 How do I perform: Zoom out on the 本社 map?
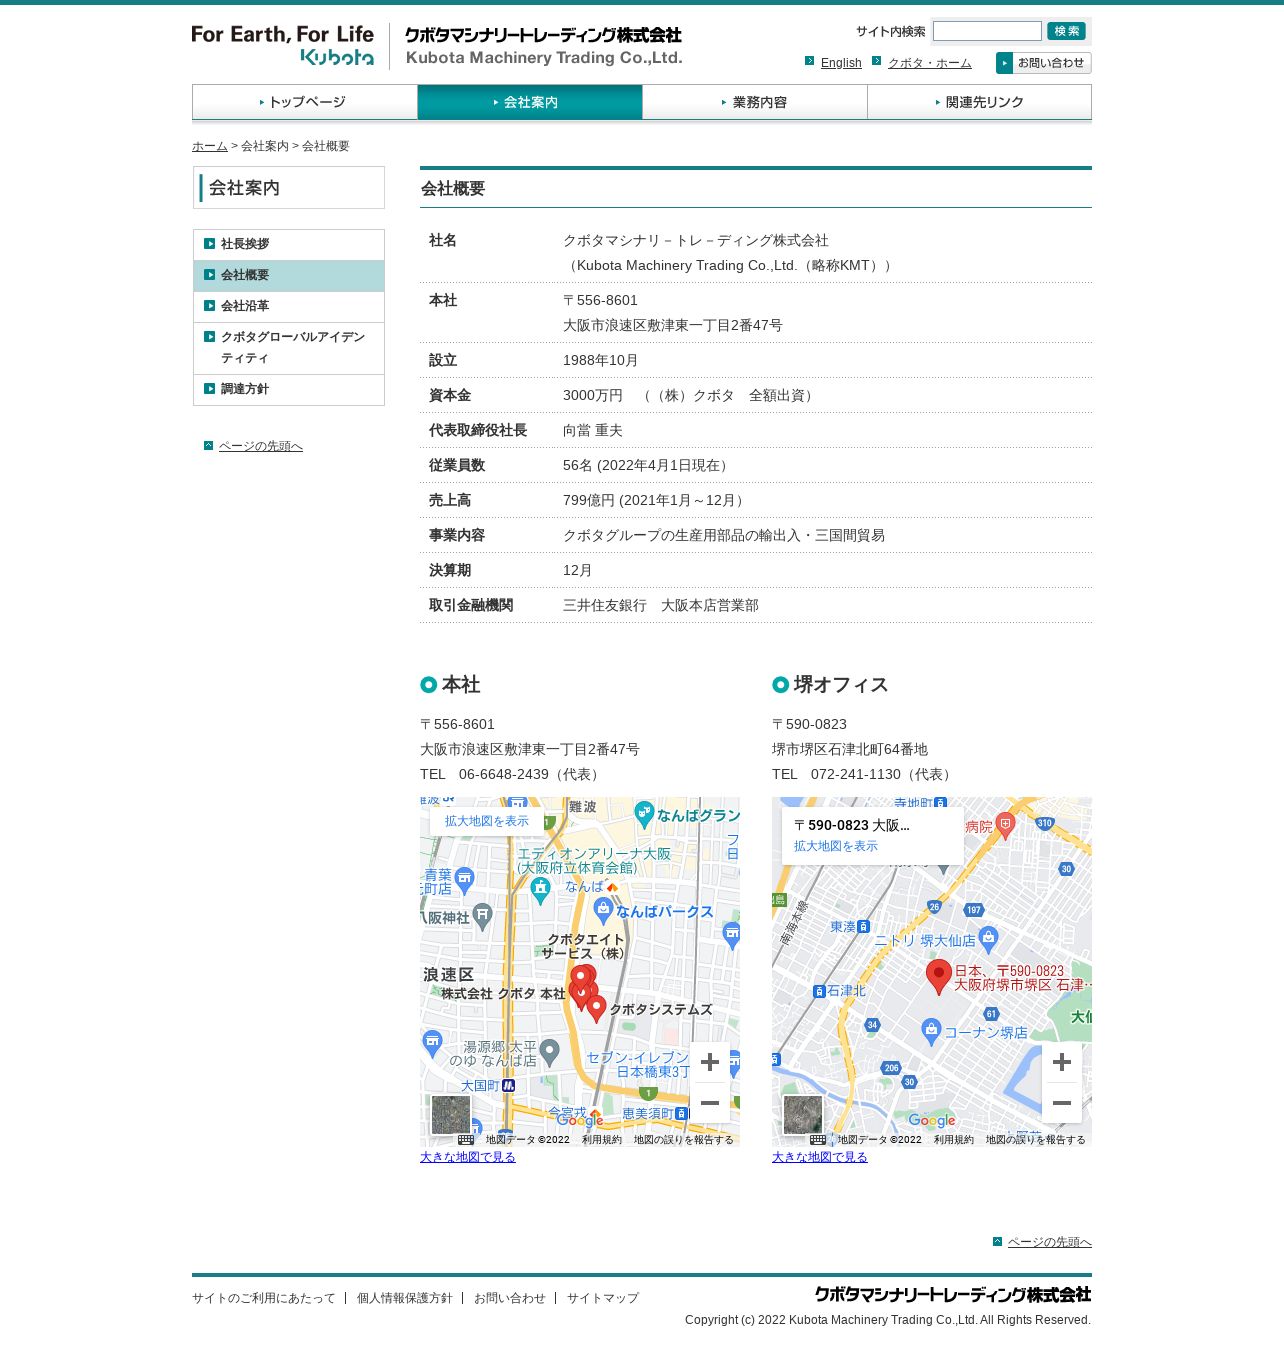pyautogui.click(x=710, y=1103)
